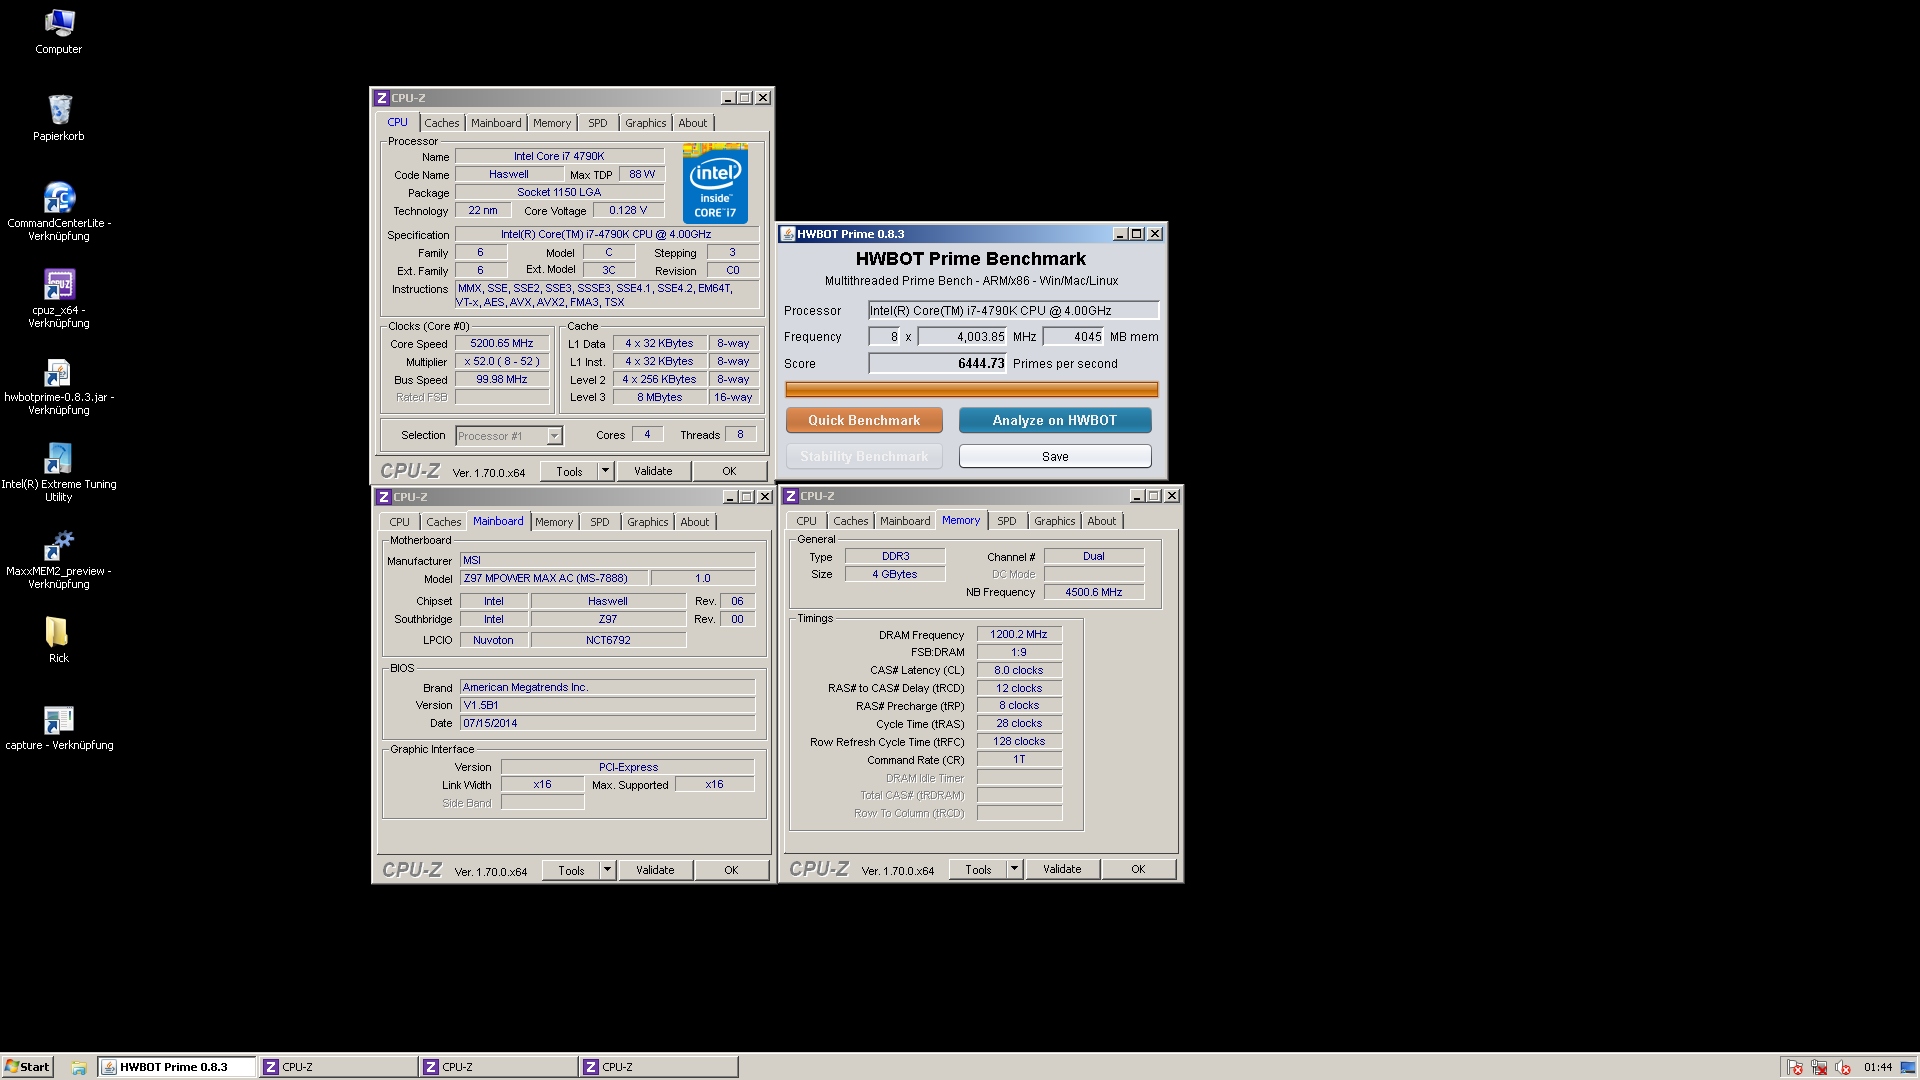Screen dimensions: 1920x1080
Task: Click the show desktop tray icon
Action: pyautogui.click(x=1908, y=1067)
